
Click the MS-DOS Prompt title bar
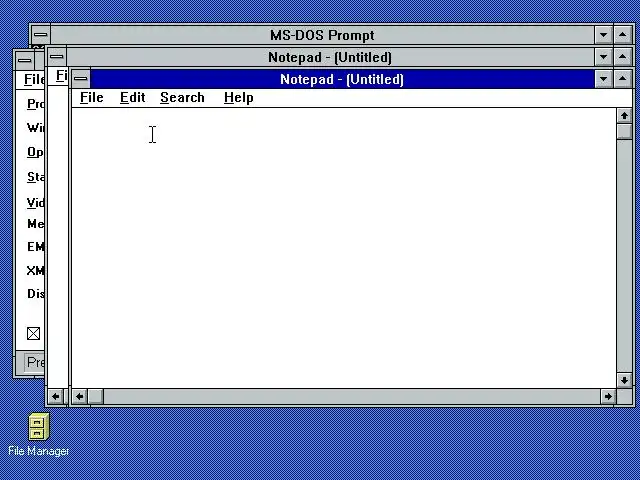(x=322, y=35)
